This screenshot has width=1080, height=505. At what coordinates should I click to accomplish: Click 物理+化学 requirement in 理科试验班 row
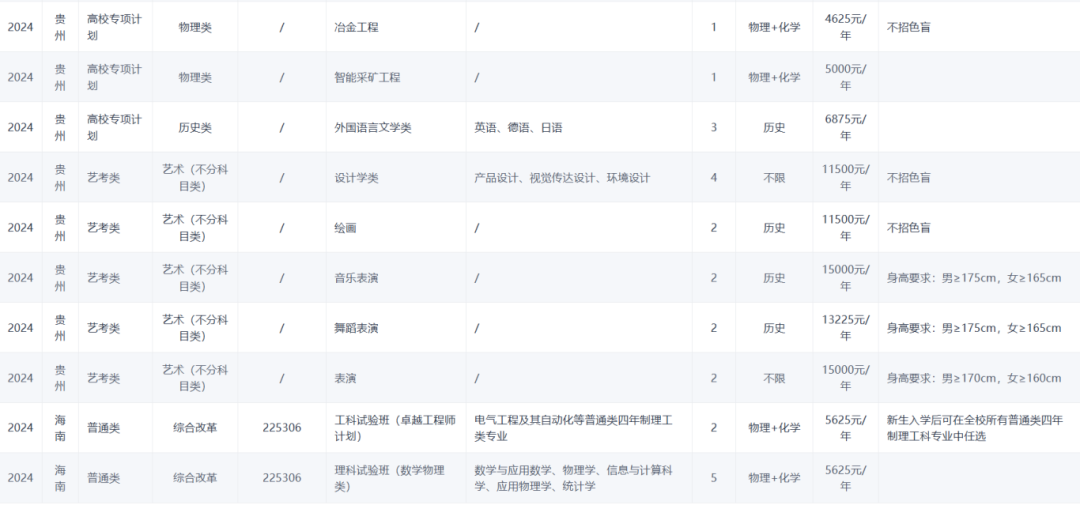click(x=774, y=479)
